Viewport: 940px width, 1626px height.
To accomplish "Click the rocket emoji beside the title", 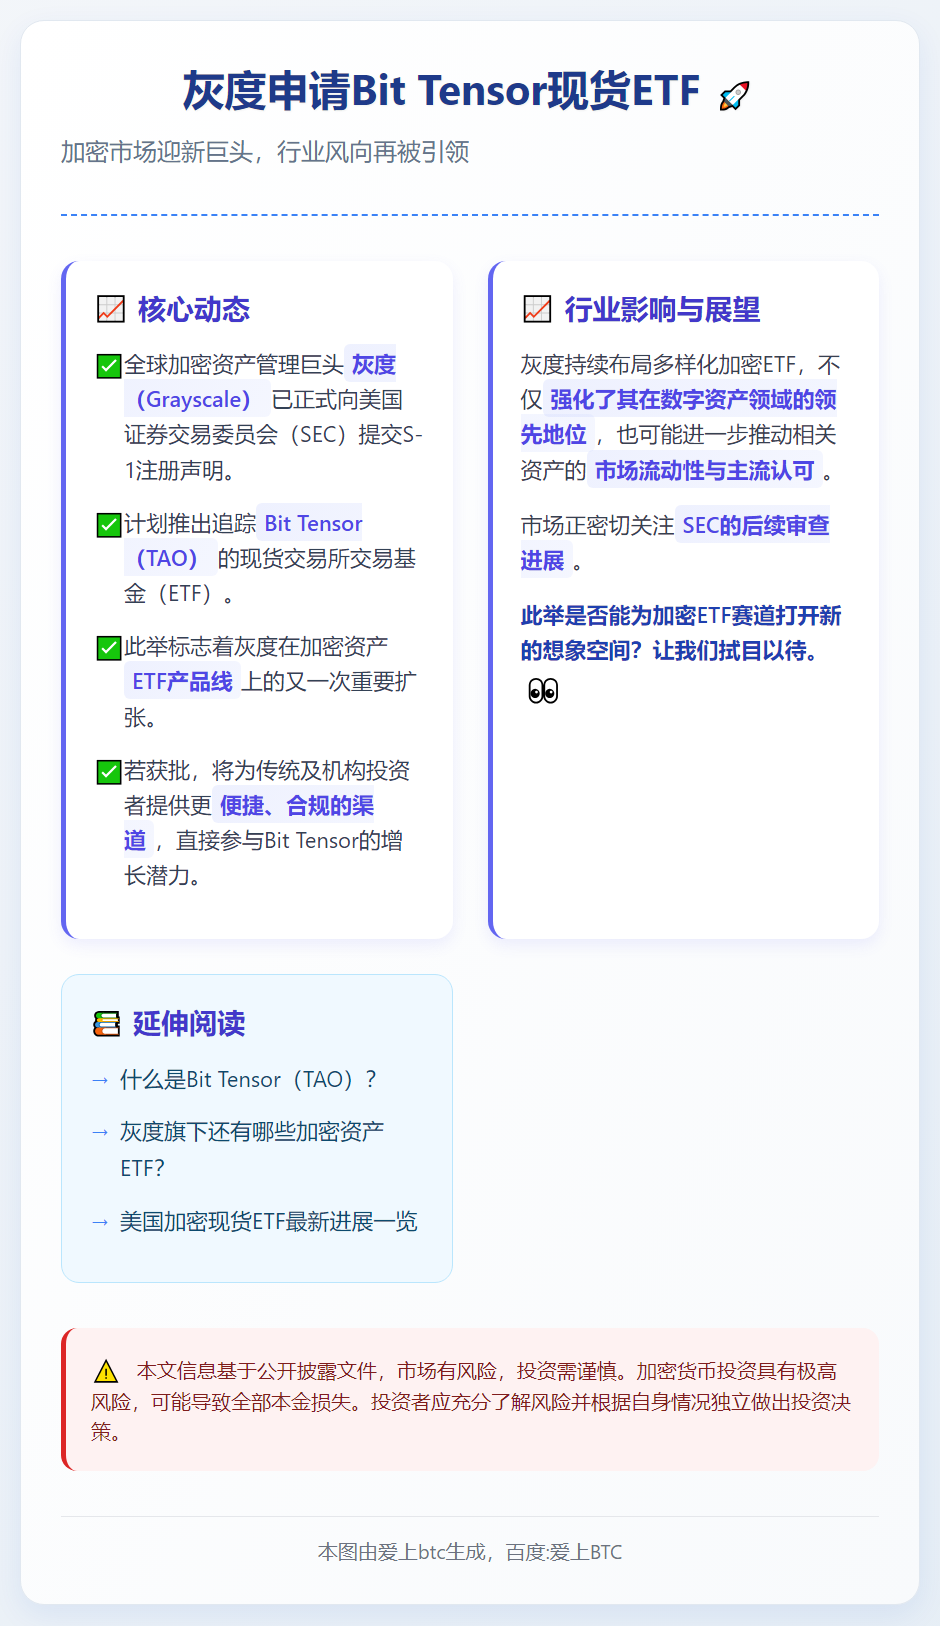I will (734, 95).
